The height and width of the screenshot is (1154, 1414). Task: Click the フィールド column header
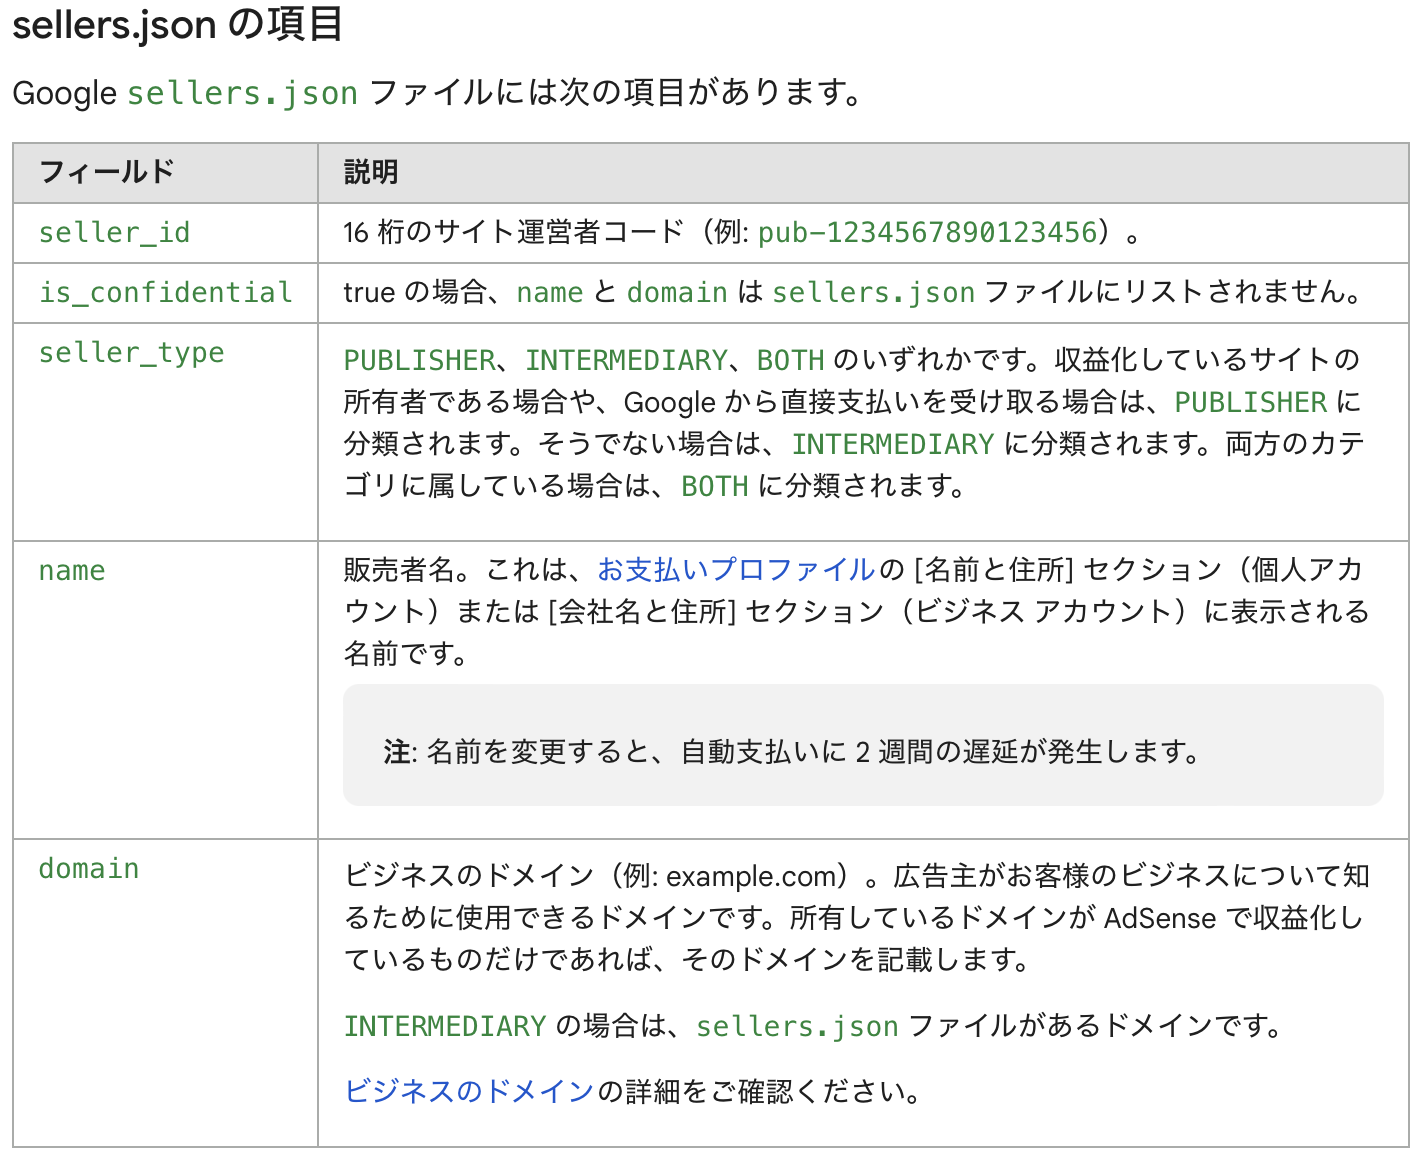[165, 173]
